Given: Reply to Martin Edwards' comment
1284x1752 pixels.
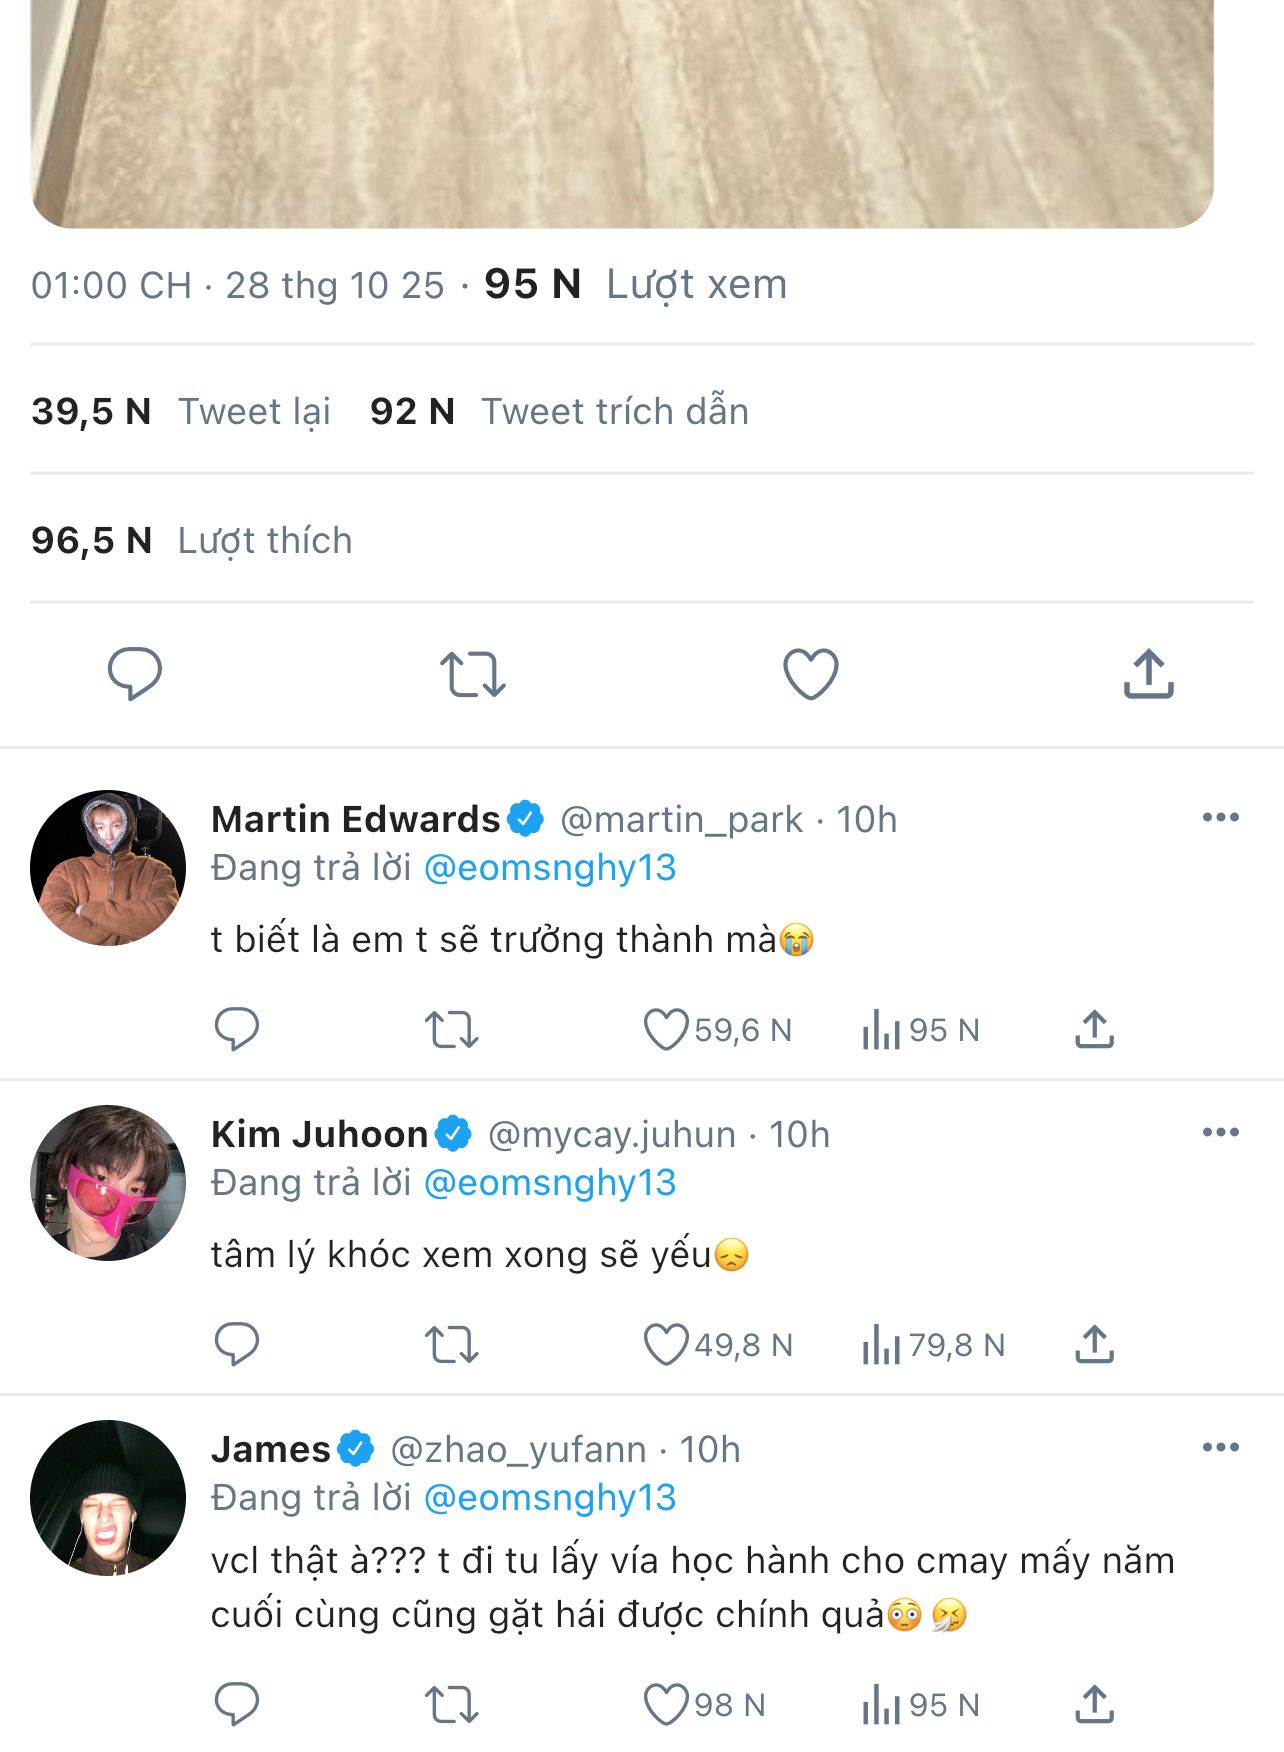Looking at the screenshot, I should pos(237,1029).
